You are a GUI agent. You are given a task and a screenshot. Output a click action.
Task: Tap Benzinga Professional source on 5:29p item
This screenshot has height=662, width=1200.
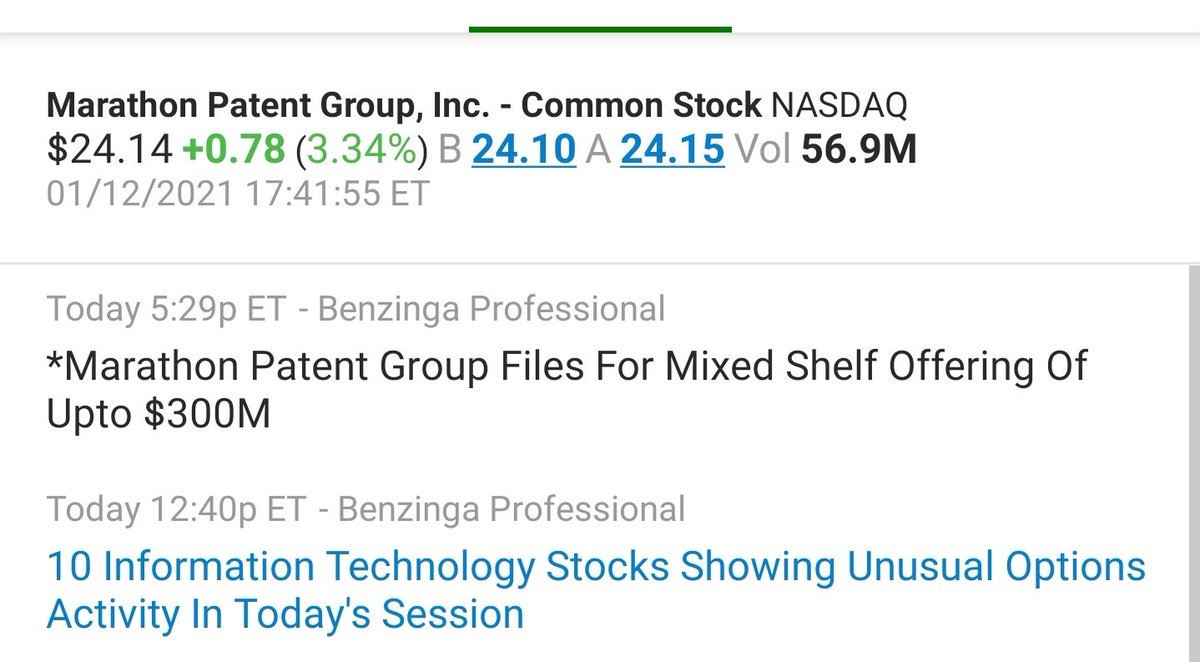point(490,309)
